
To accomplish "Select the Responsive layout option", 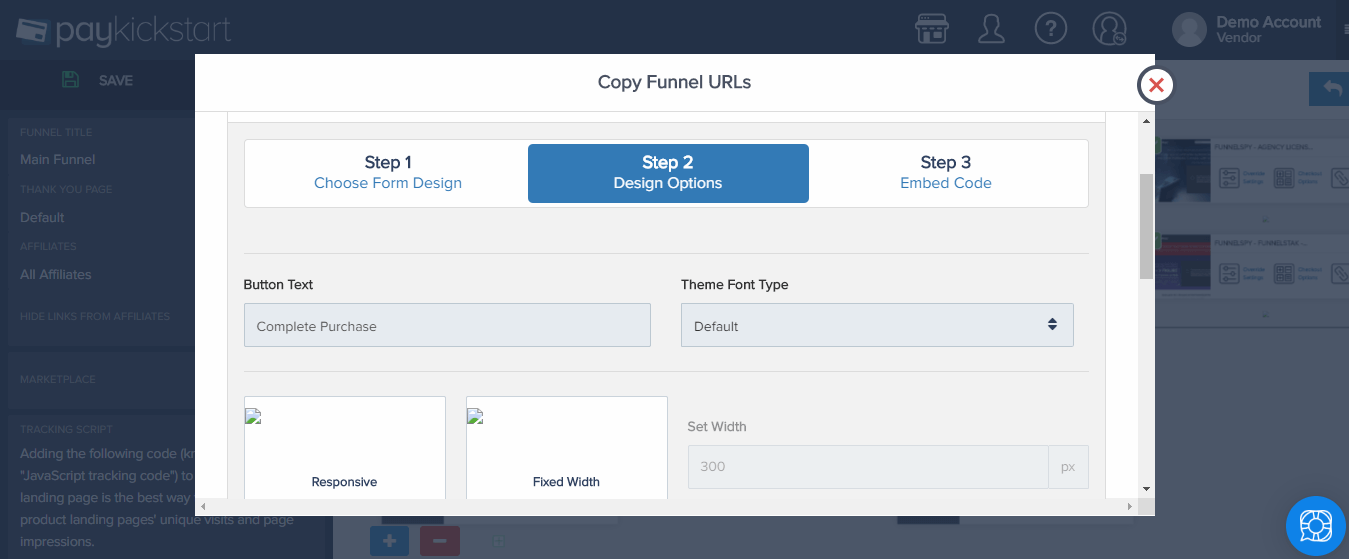I will pos(344,448).
